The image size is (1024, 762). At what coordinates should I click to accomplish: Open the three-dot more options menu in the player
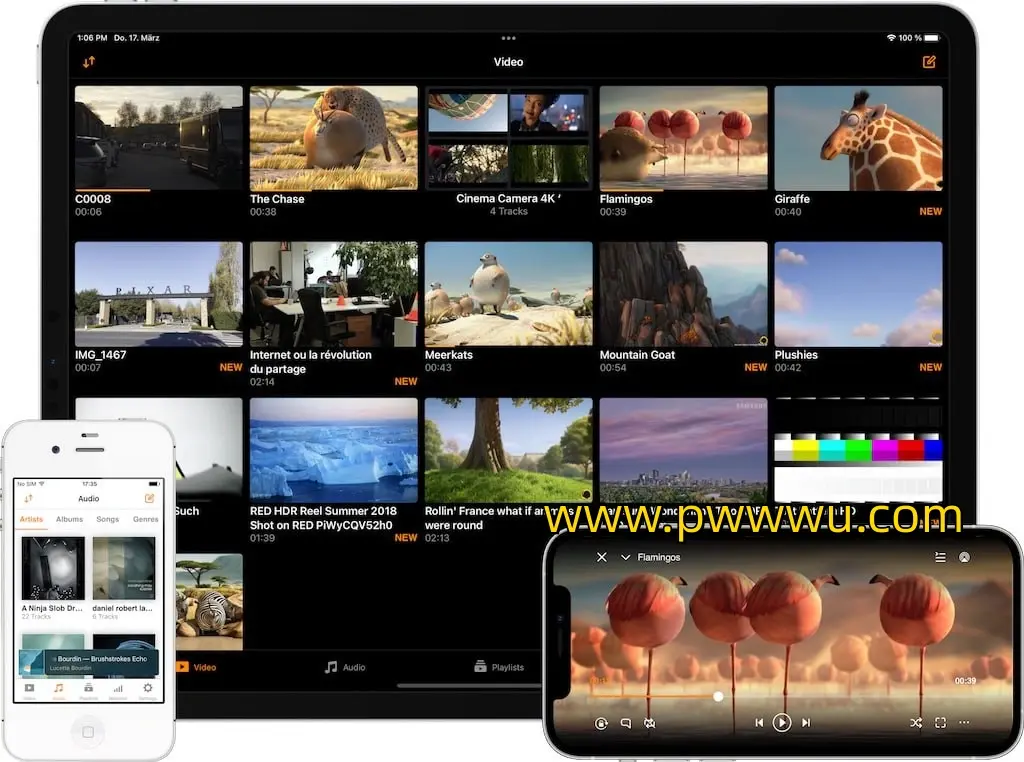point(964,722)
